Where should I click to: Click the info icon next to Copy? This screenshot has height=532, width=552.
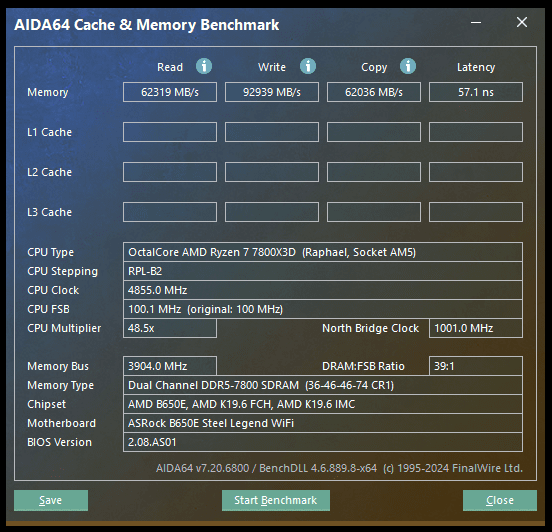point(408,66)
